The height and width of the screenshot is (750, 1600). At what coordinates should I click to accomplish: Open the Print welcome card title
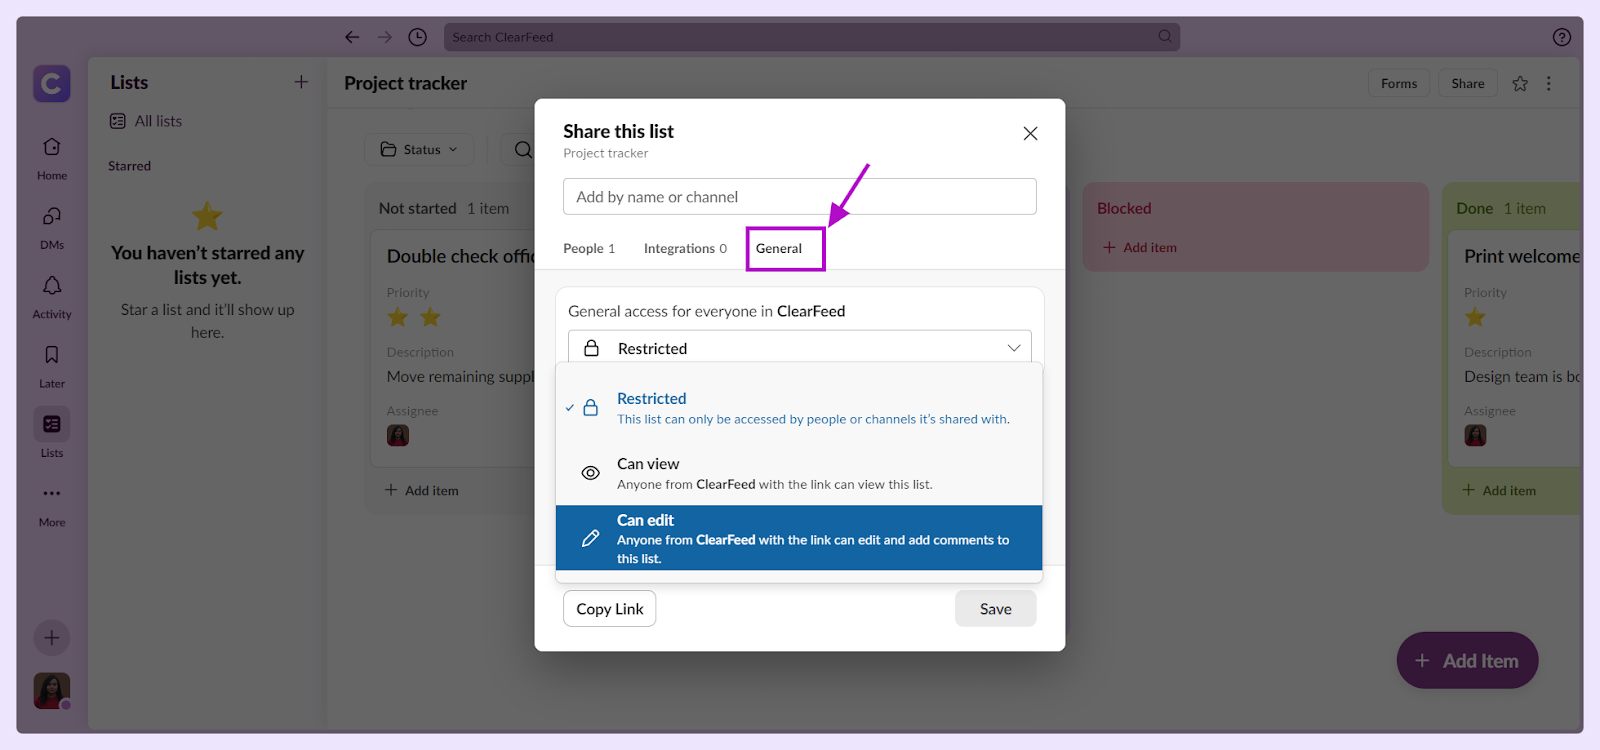pyautogui.click(x=1522, y=256)
